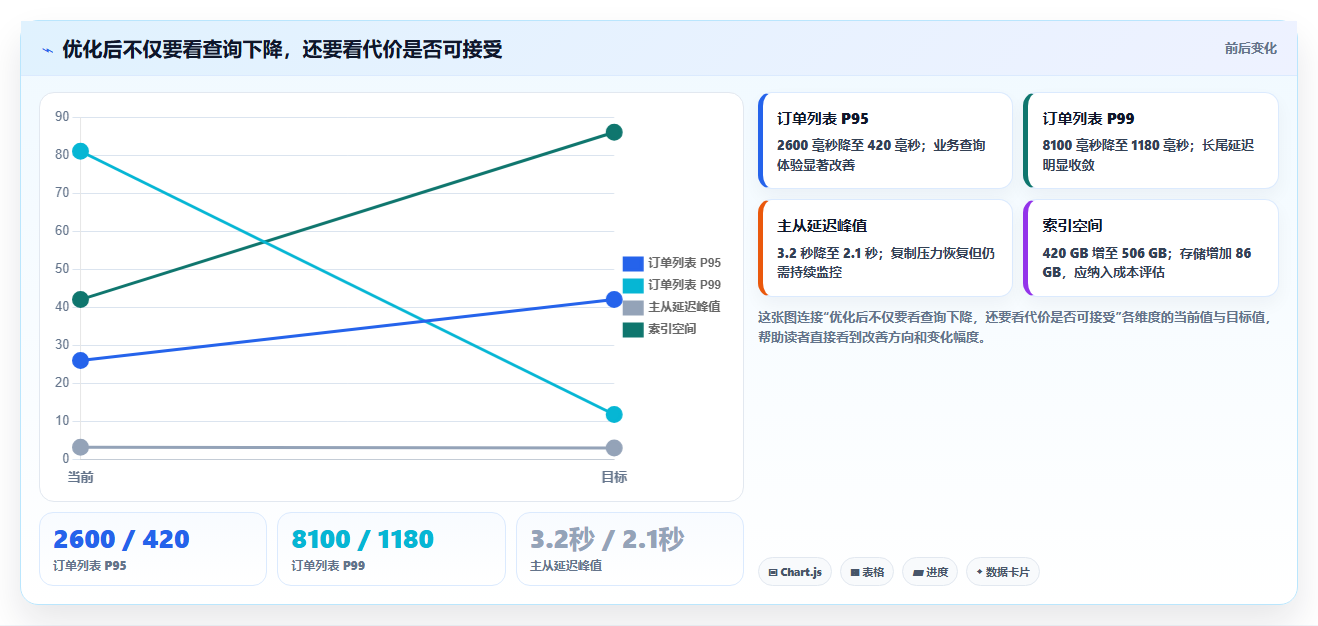Open the 订单列表 P99 info card title
This screenshot has height=626, width=1318.
click(1088, 118)
